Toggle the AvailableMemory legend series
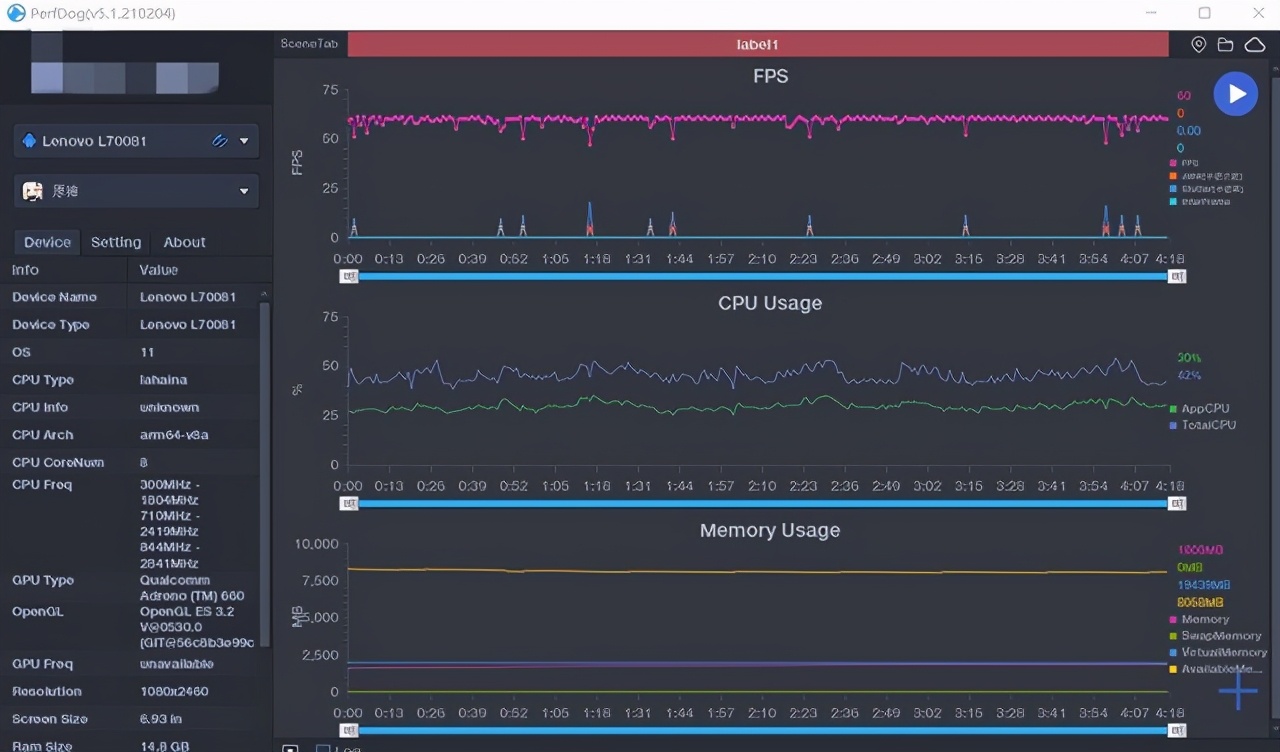The height and width of the screenshot is (752, 1280). (x=1217, y=669)
